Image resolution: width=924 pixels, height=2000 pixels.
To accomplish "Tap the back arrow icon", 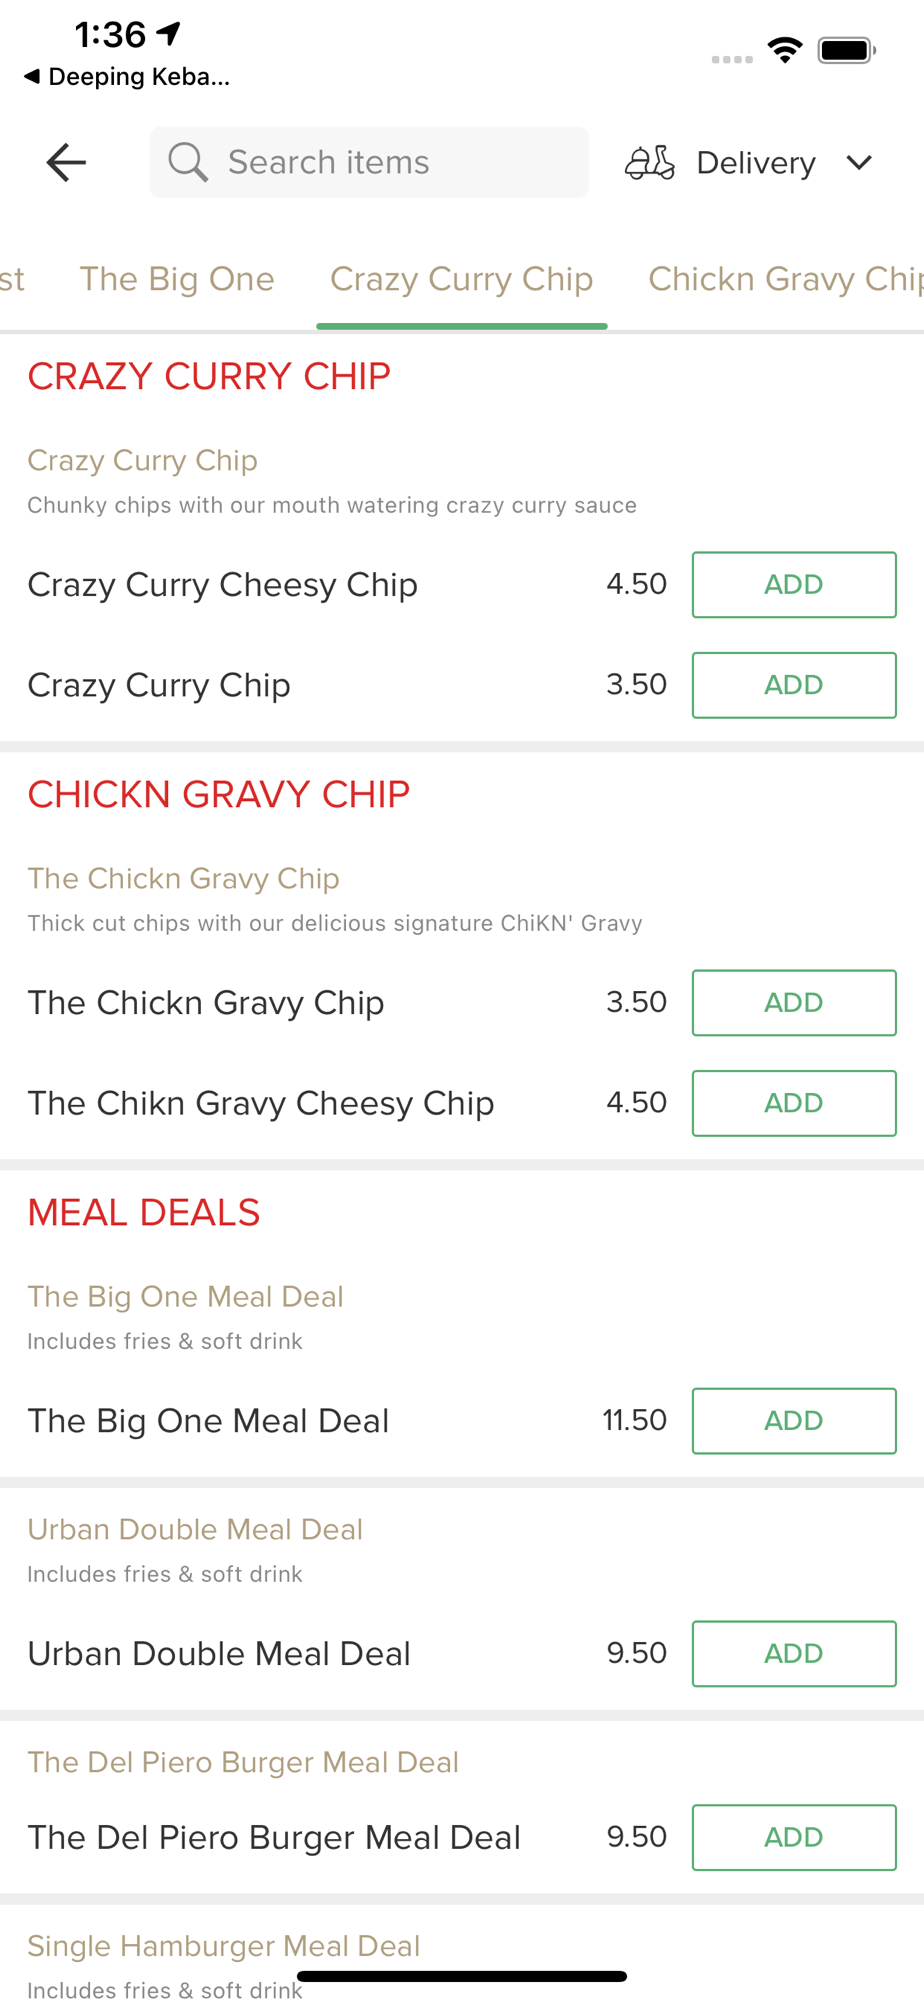I will pyautogui.click(x=66, y=162).
